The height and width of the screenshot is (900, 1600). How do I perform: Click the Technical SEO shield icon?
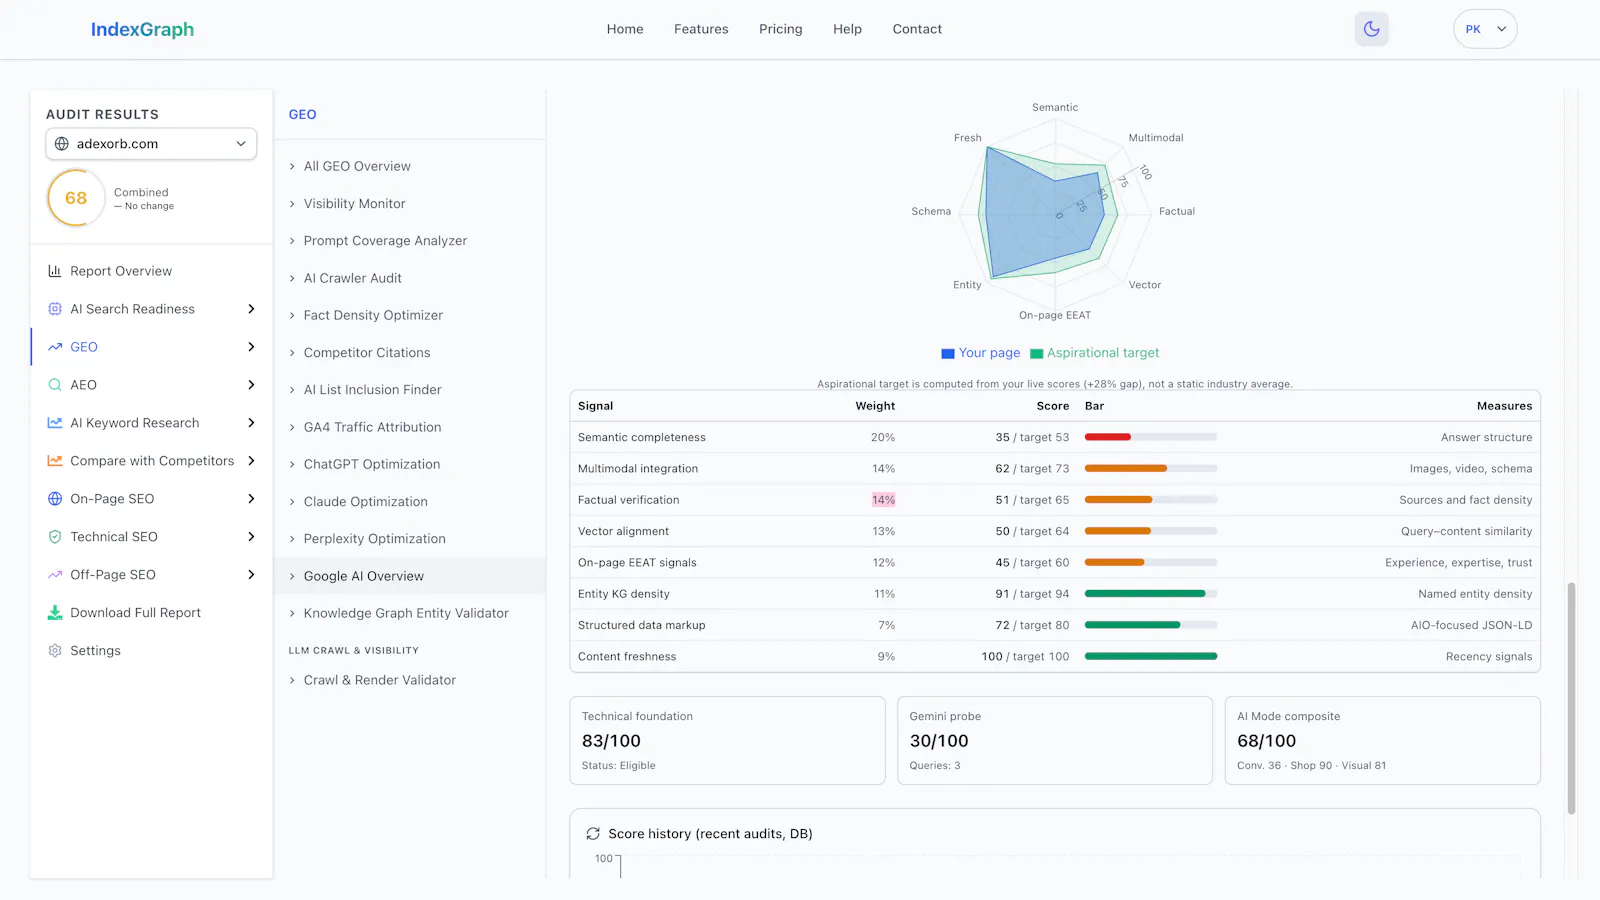coord(55,537)
